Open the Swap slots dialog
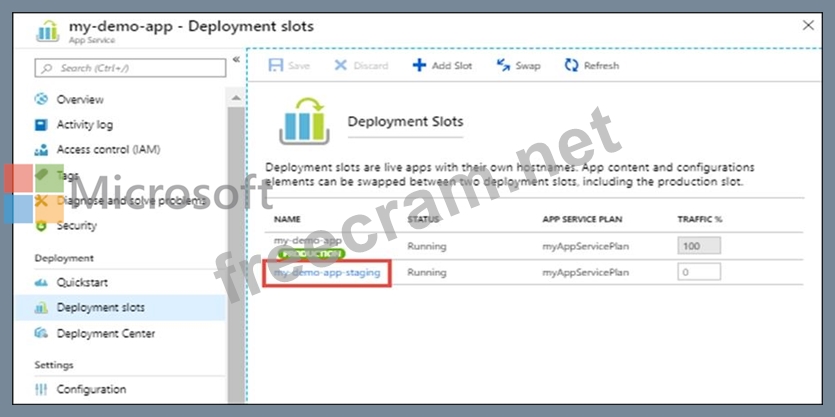This screenshot has width=835, height=417. (x=518, y=66)
